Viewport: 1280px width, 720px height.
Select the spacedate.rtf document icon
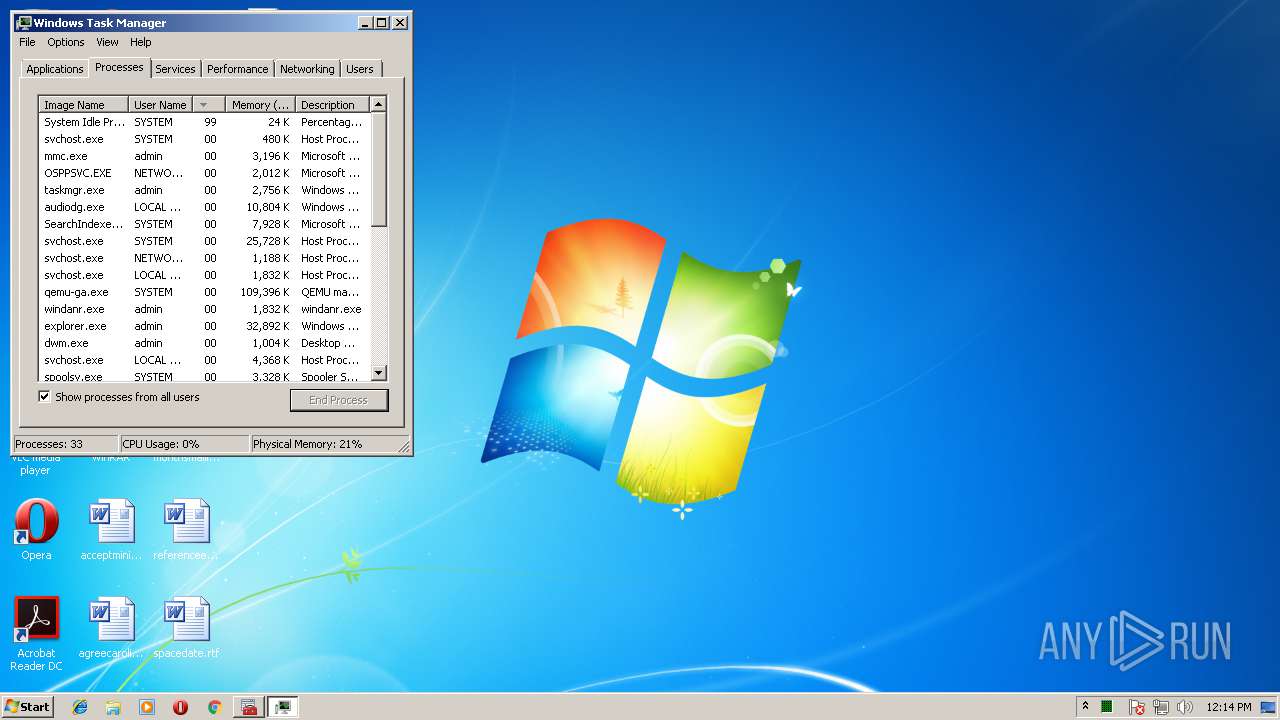pyautogui.click(x=186, y=628)
